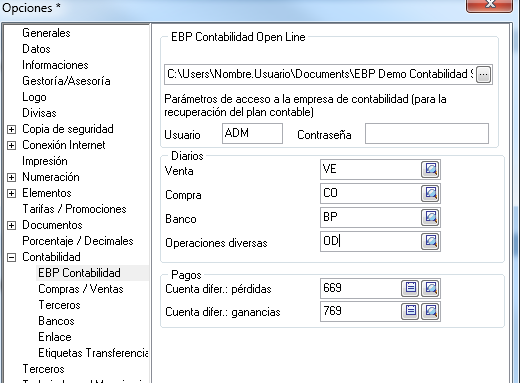Image resolution: width=520 pixels, height=383 pixels.
Task: Open lookup icon for Venta journal
Action: tap(430, 169)
